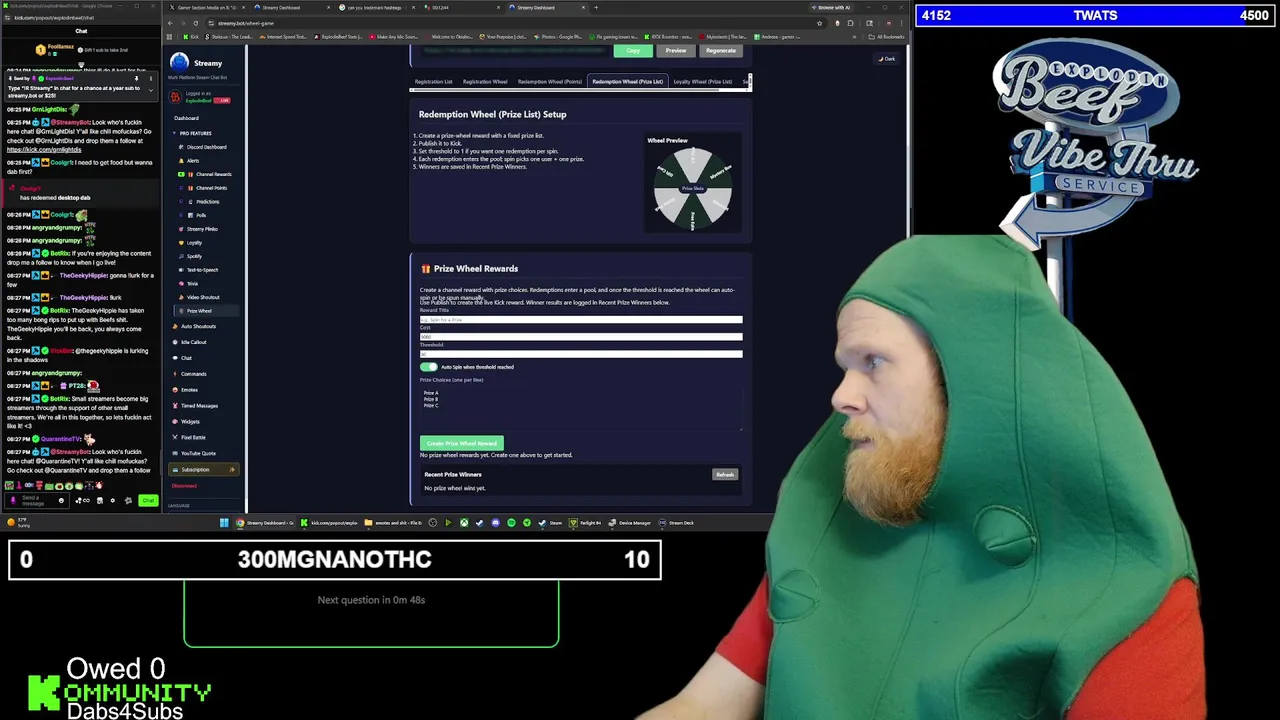
Task: Open Dashboard in Streamy sidebar
Action: coord(186,118)
